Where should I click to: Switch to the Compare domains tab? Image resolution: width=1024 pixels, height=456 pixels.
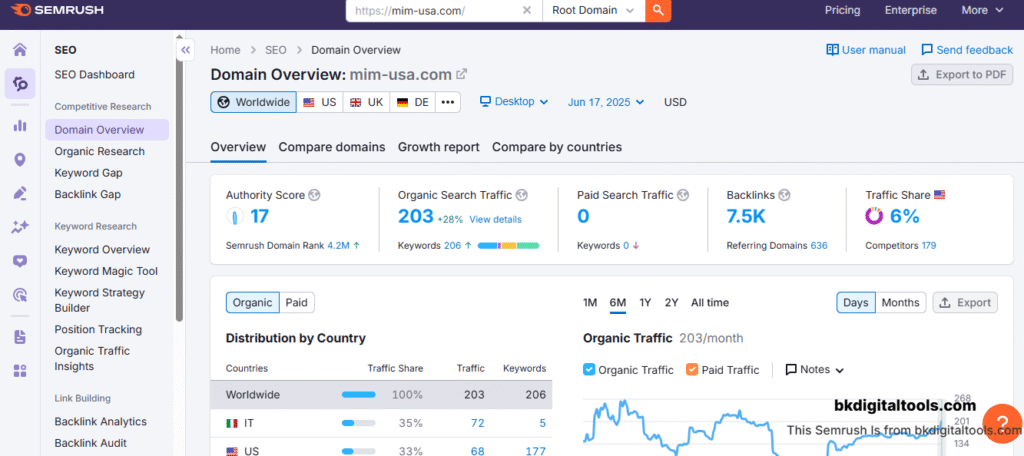coord(332,147)
